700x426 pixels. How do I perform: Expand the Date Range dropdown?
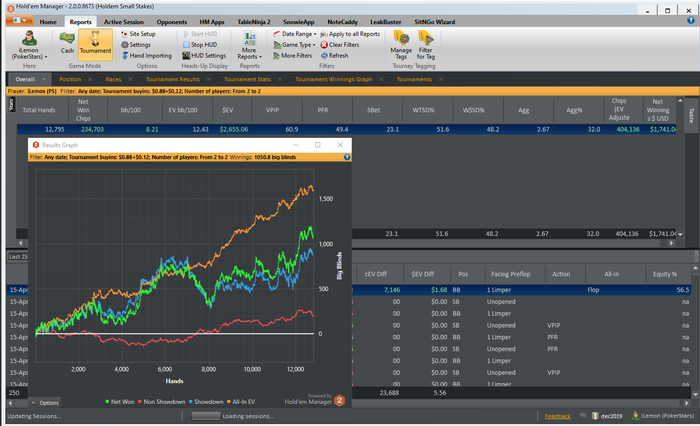[294, 33]
